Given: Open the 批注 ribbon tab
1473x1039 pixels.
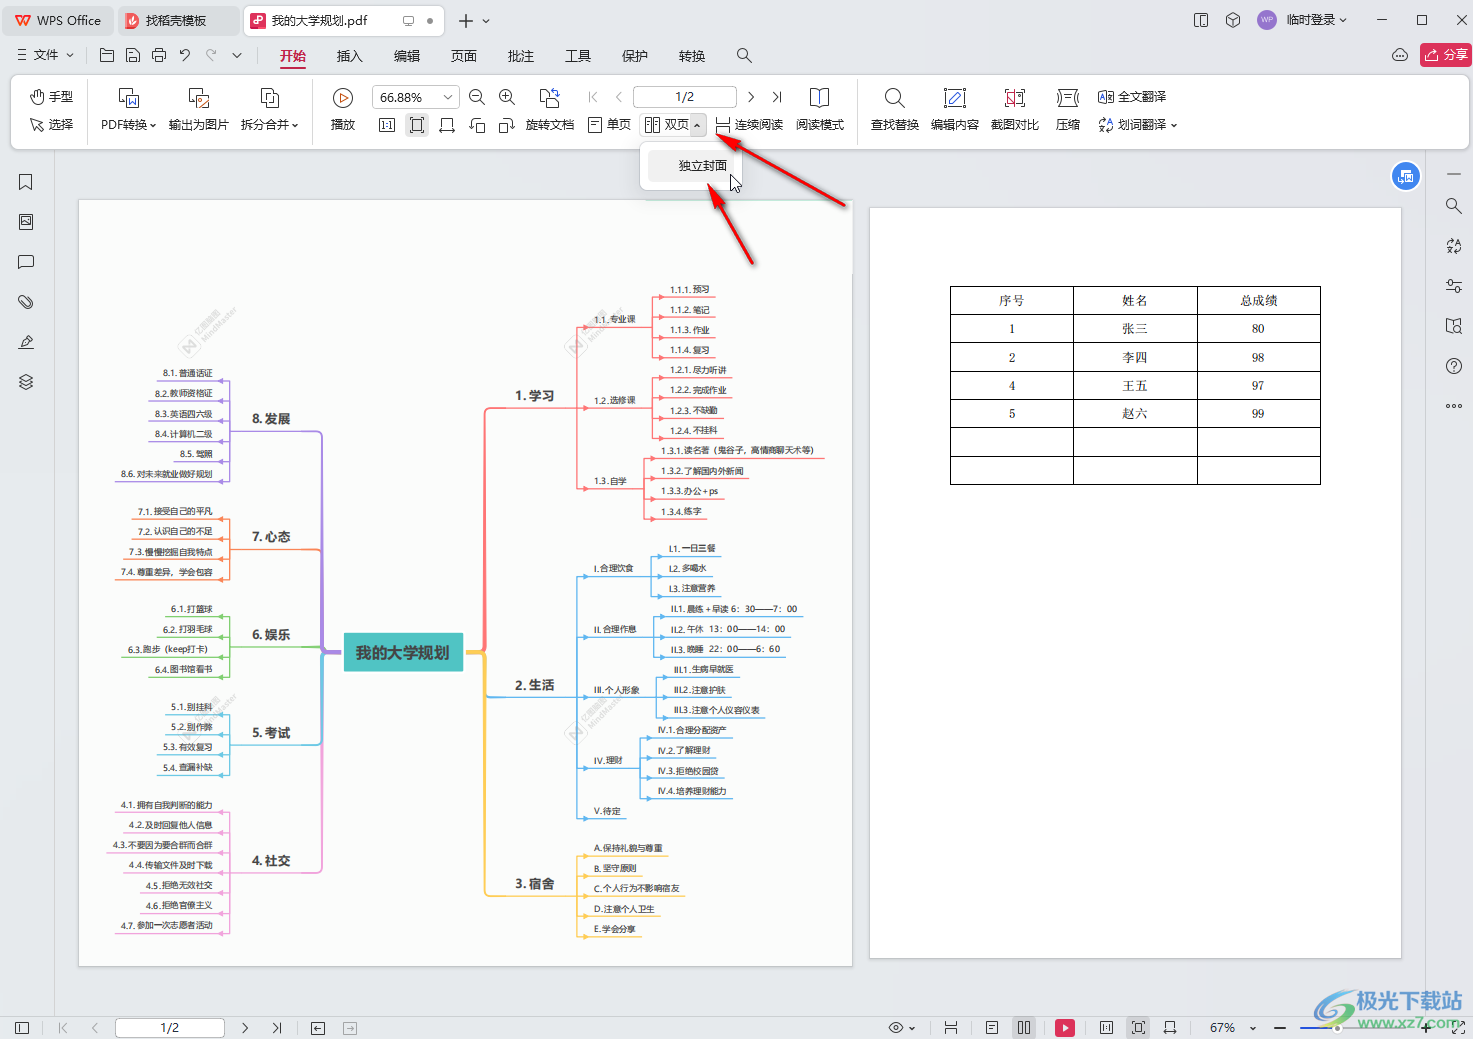Looking at the screenshot, I should click(x=521, y=56).
